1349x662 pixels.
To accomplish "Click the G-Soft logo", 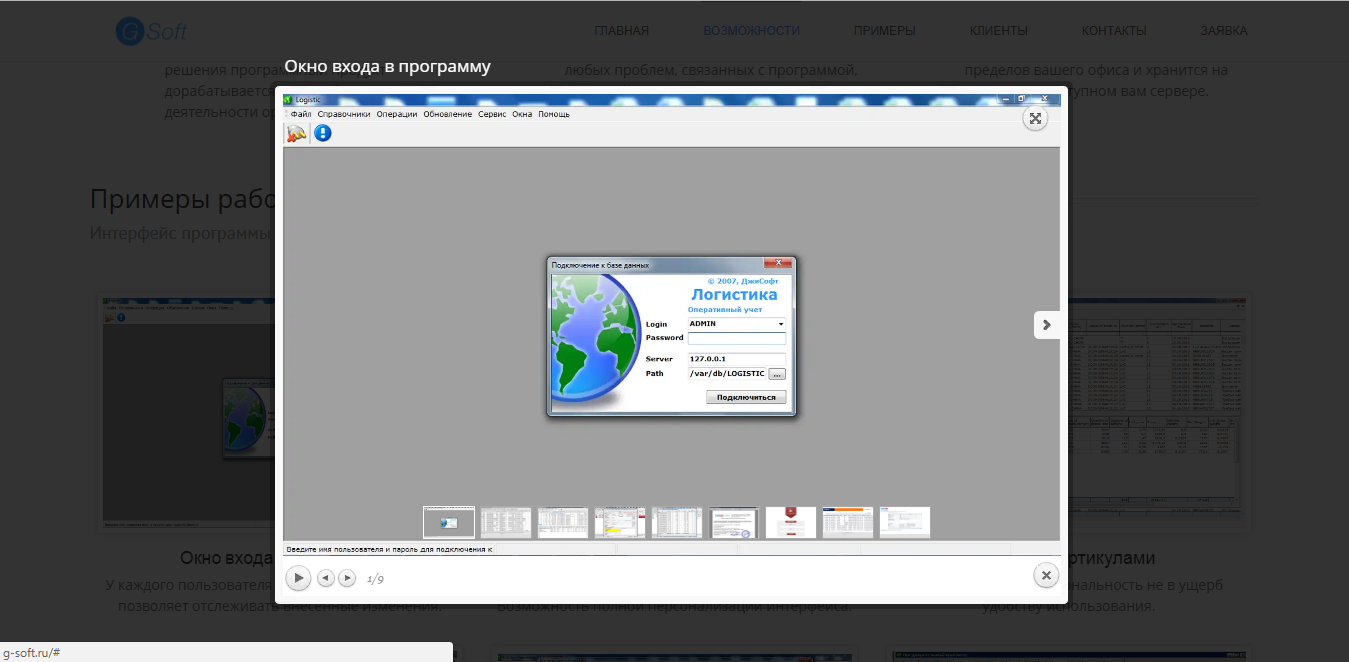I will (x=151, y=31).
